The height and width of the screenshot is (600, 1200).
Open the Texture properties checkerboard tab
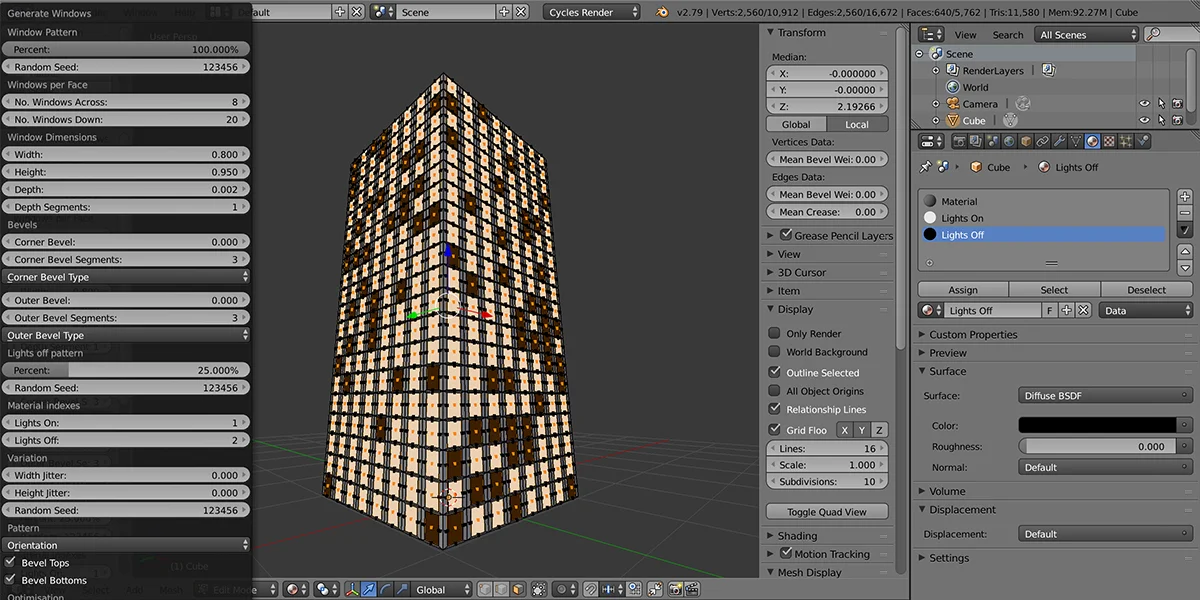1109,142
